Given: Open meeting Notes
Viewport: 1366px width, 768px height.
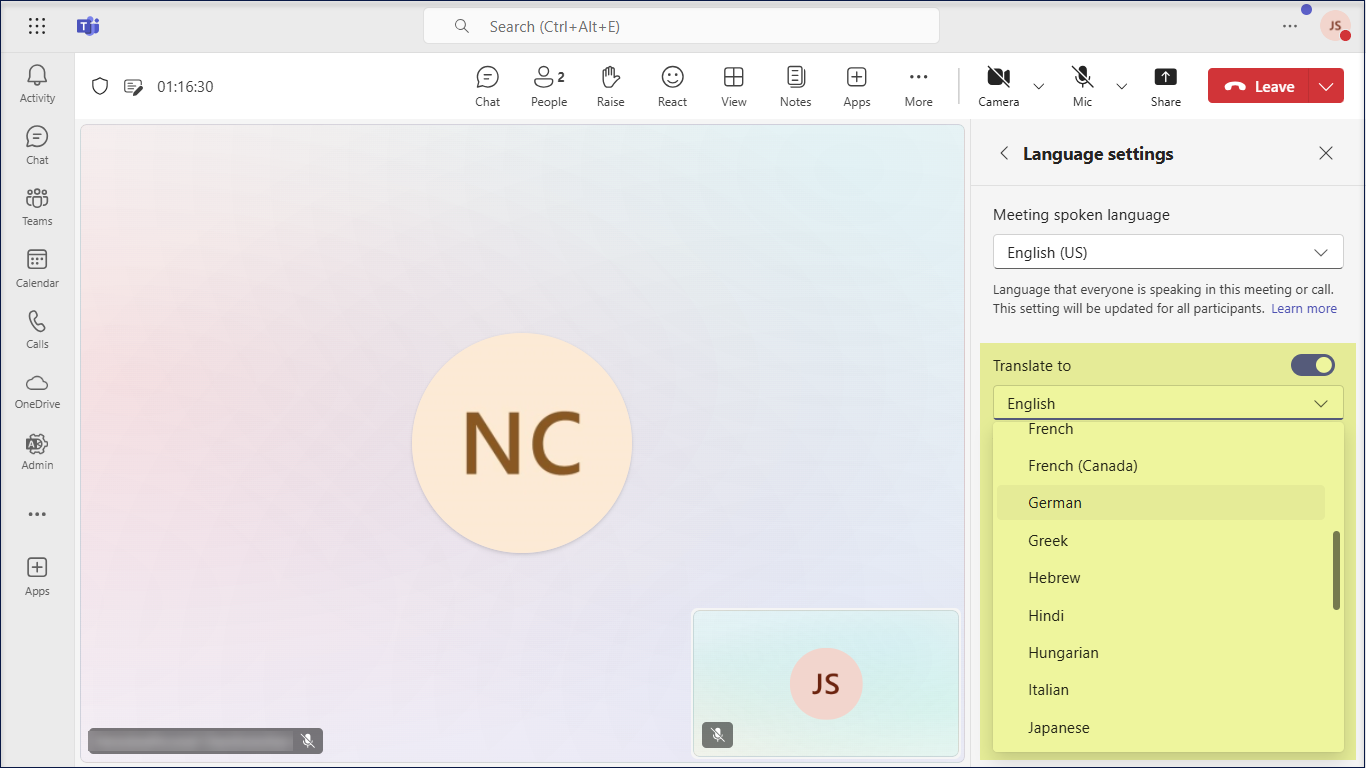Looking at the screenshot, I should [x=795, y=86].
